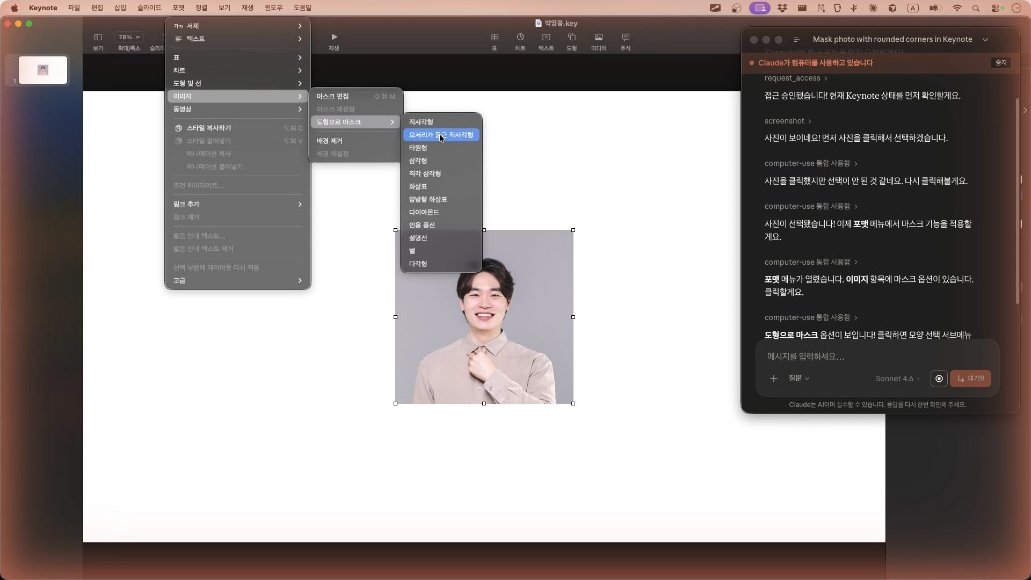Image resolution: width=1031 pixels, height=580 pixels.
Task: Select the 별 (Star) mask shape
Action: point(441,251)
